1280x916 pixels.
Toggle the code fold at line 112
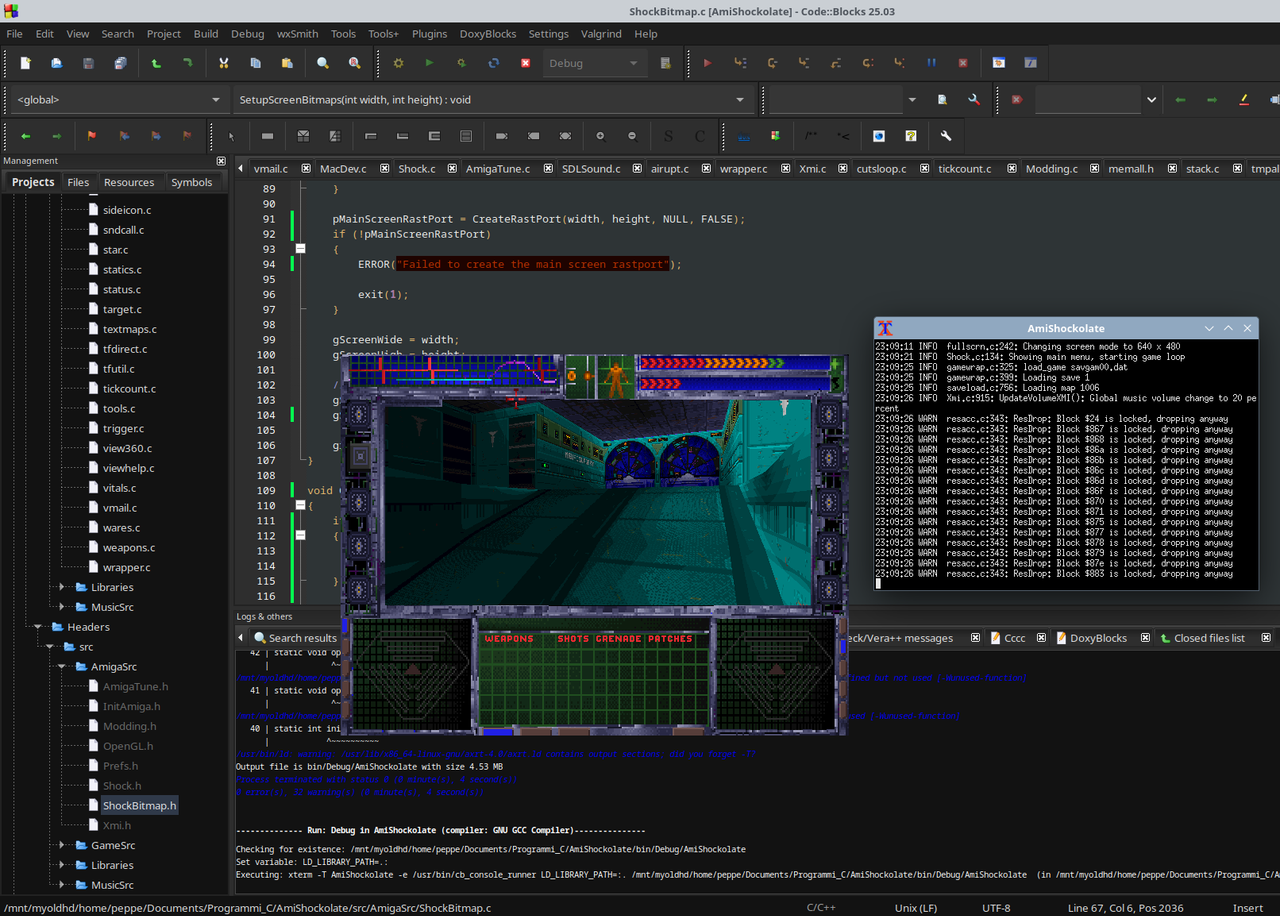[x=298, y=535]
